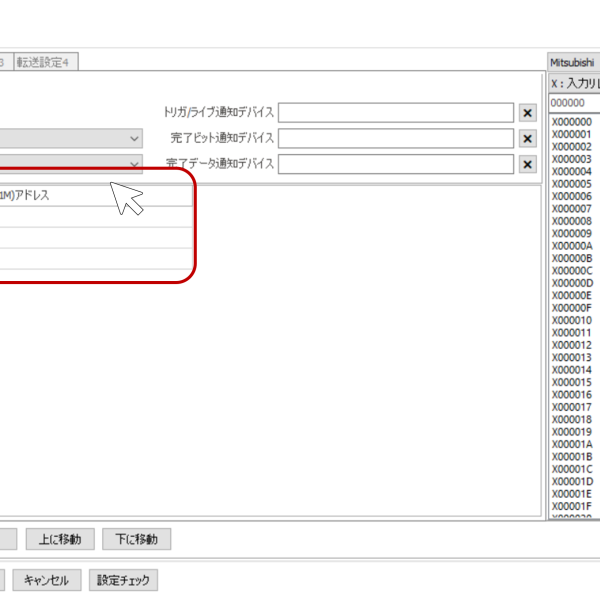Click the 完了データ通知デバイス input field
Viewport: 600px width, 600px height.
[396, 164]
